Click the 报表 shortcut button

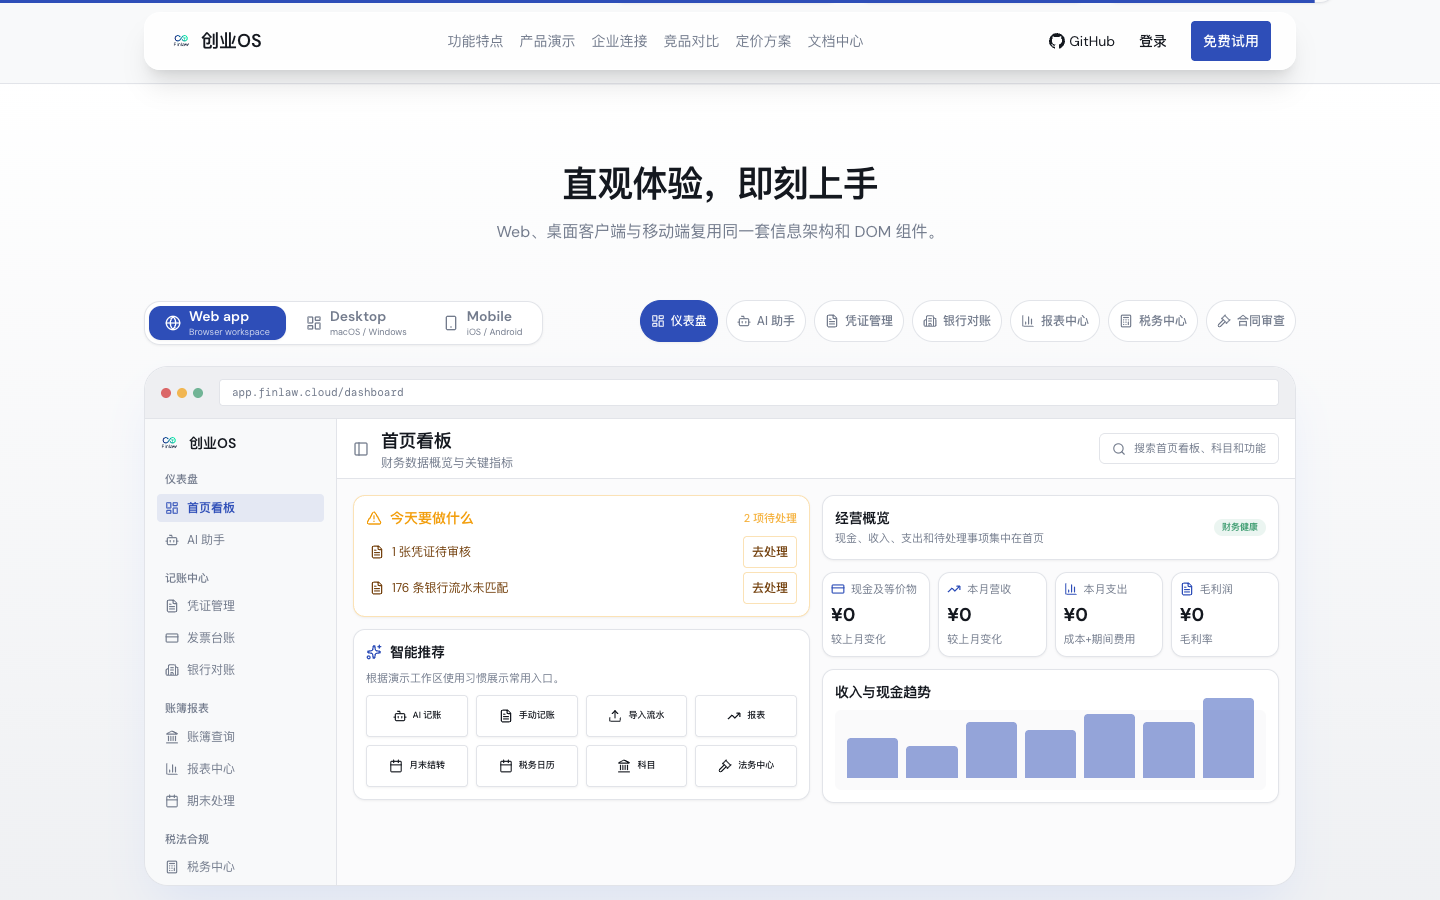click(746, 716)
